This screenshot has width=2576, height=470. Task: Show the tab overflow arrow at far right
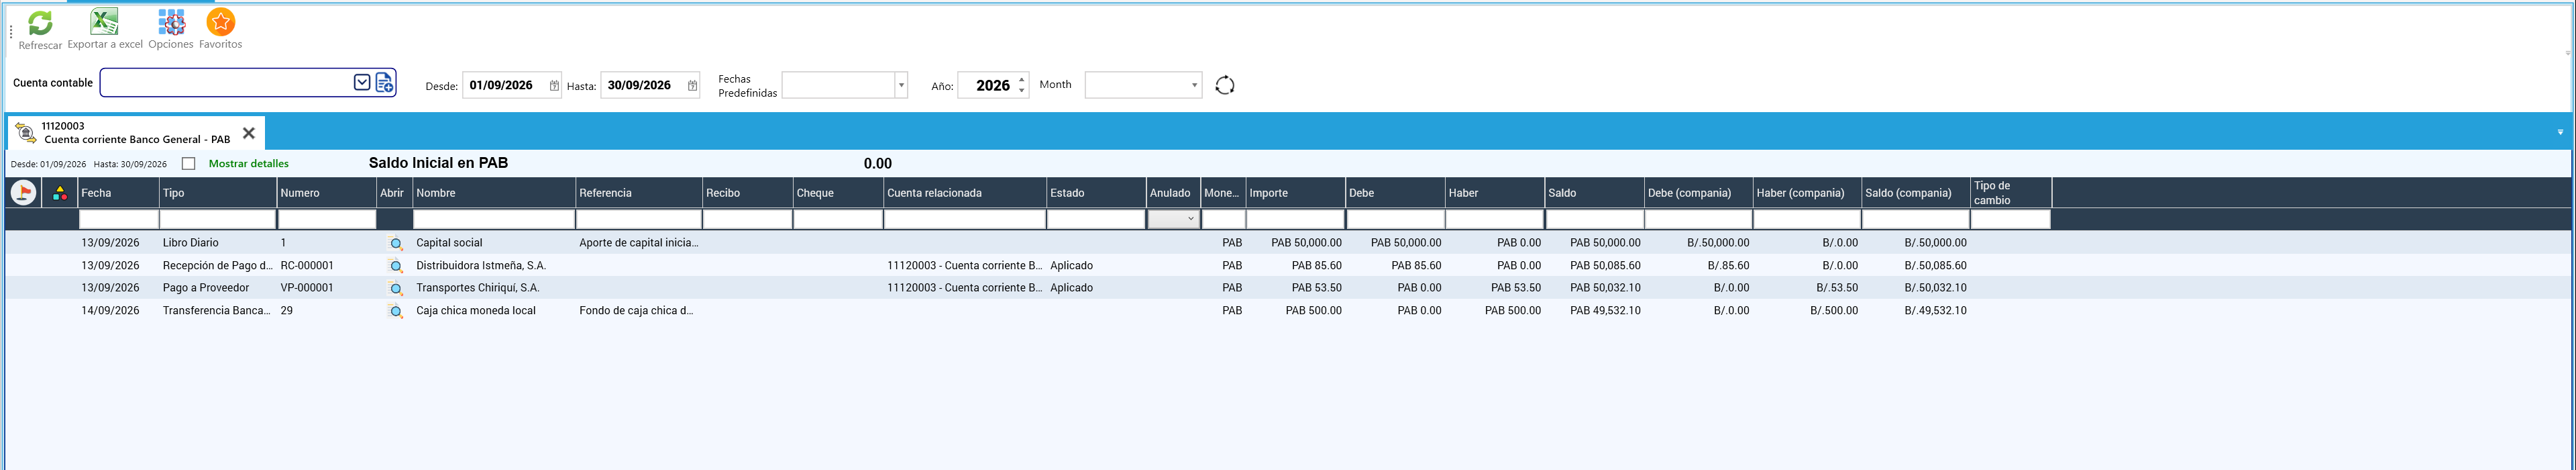click(x=2560, y=132)
